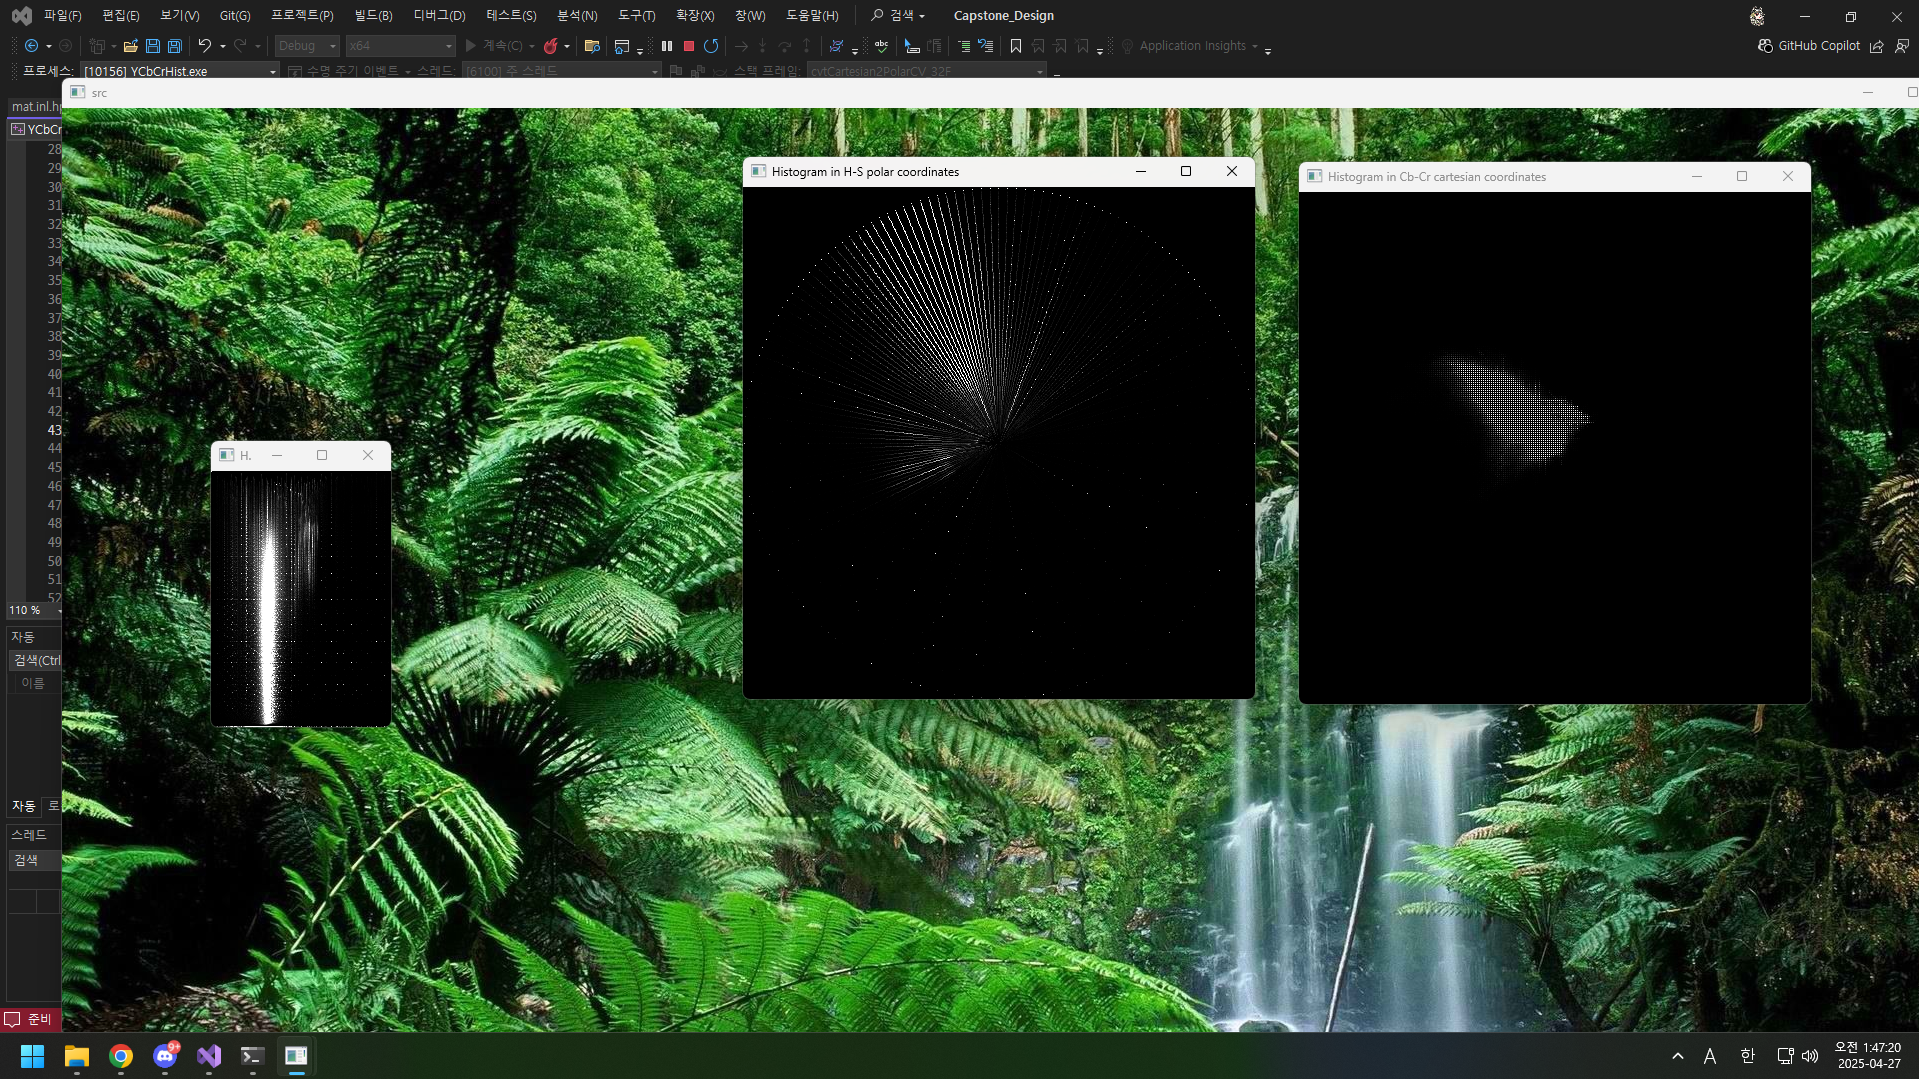1919x1079 pixels.
Task: Click the Save file icon
Action: [x=153, y=46]
